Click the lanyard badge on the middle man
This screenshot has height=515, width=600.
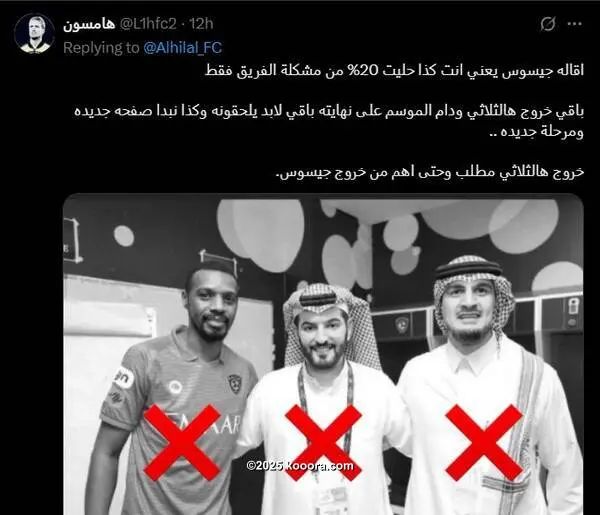[331, 499]
